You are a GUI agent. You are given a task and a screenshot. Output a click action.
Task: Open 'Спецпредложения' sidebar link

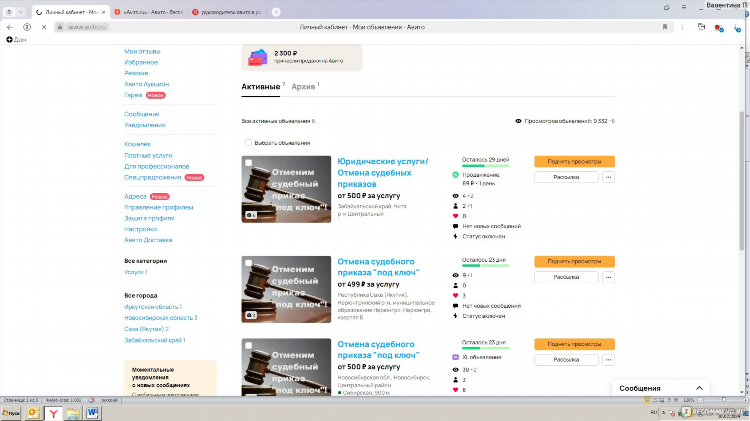[x=153, y=177]
